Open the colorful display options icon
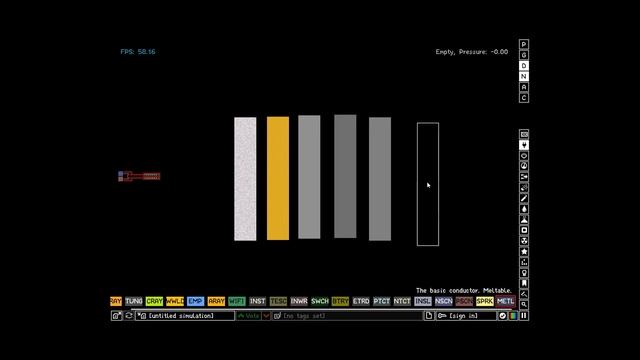The image size is (640, 360). pyautogui.click(x=513, y=316)
